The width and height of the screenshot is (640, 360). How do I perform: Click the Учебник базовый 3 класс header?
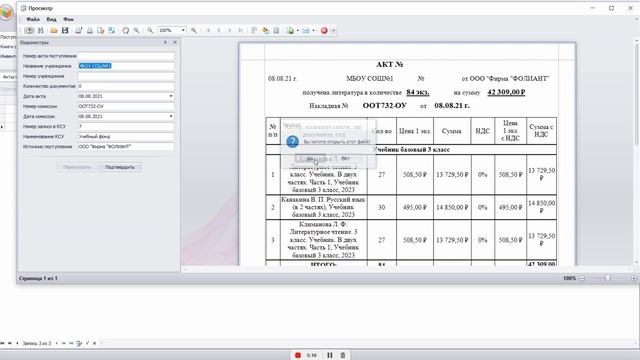pyautogui.click(x=411, y=149)
